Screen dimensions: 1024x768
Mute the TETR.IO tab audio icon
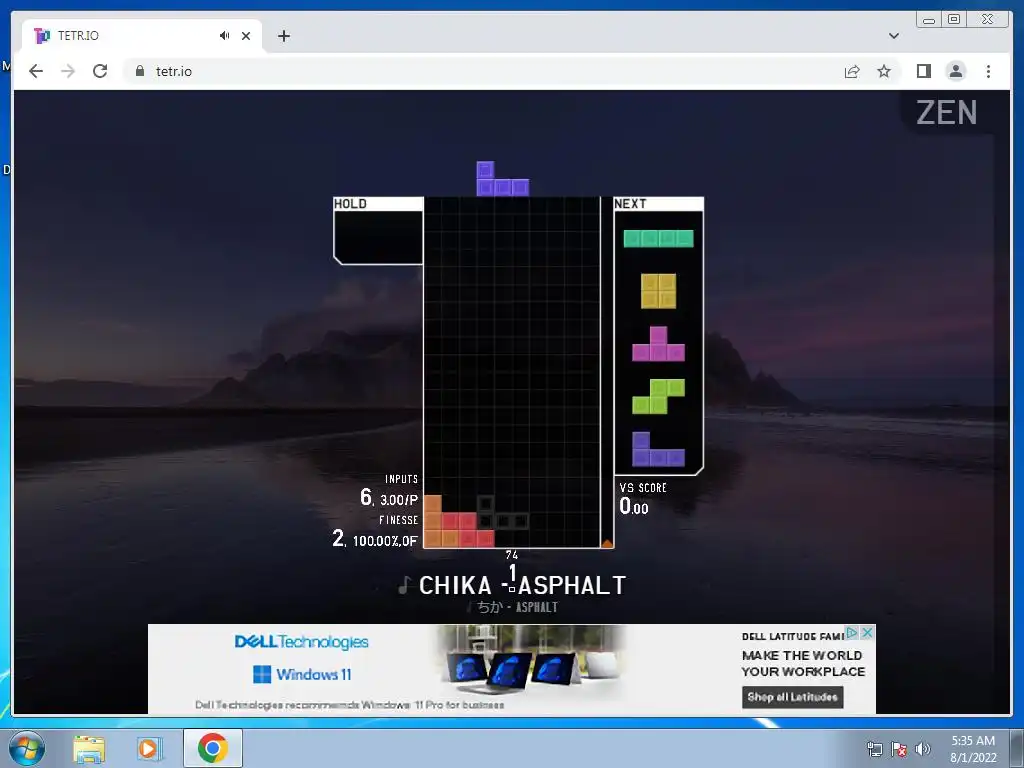(225, 35)
